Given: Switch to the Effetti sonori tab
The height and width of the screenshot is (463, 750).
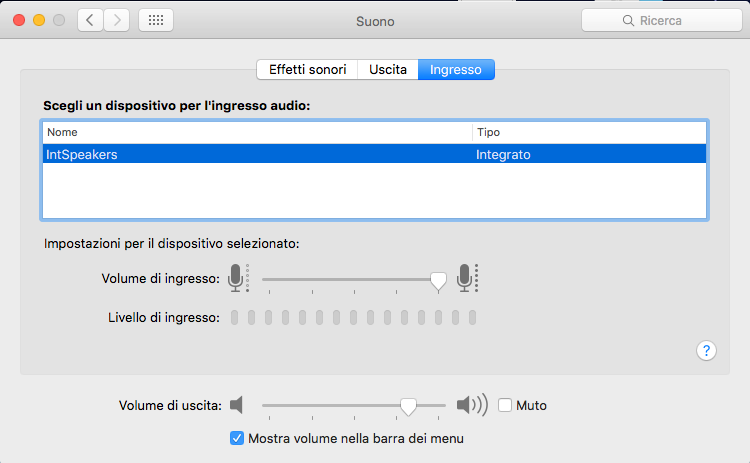Looking at the screenshot, I should (307, 70).
